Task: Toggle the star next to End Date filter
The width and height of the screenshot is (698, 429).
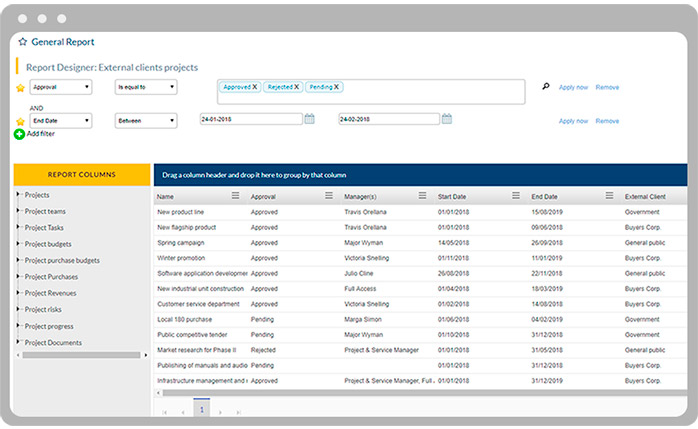Action: tap(20, 121)
